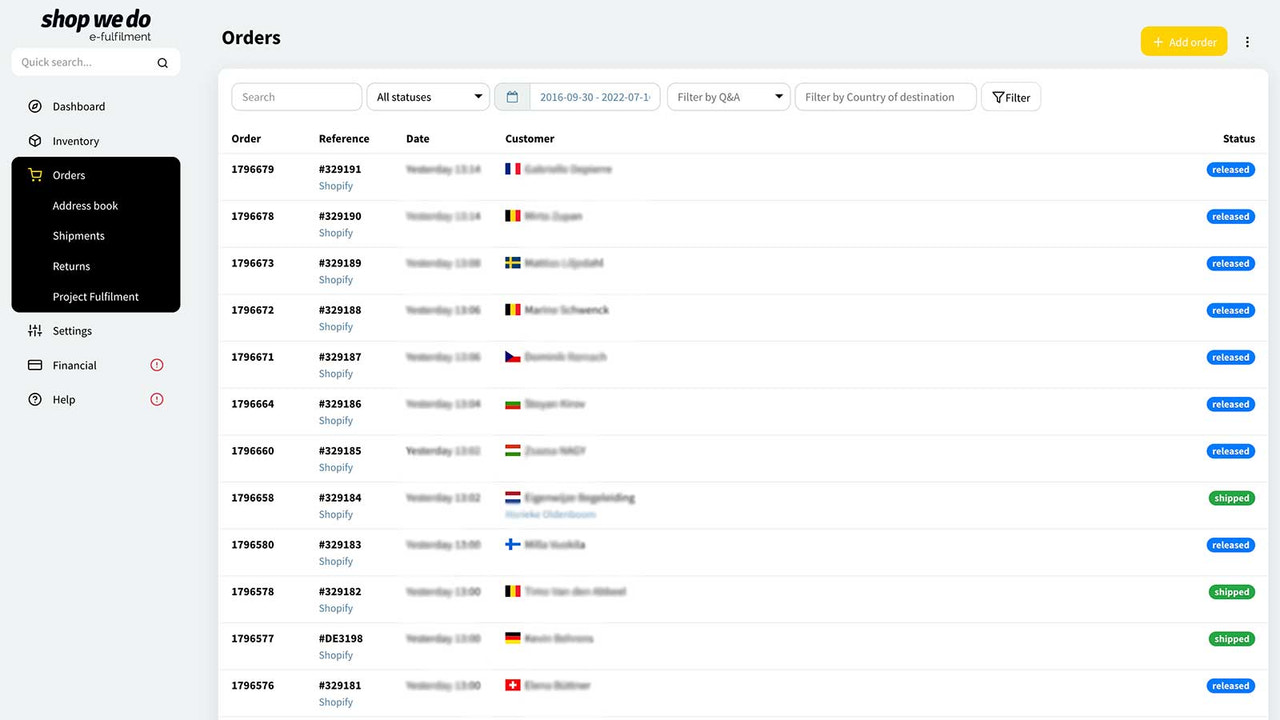
Task: Select Project Fulfilment from the sidebar
Action: 95,296
